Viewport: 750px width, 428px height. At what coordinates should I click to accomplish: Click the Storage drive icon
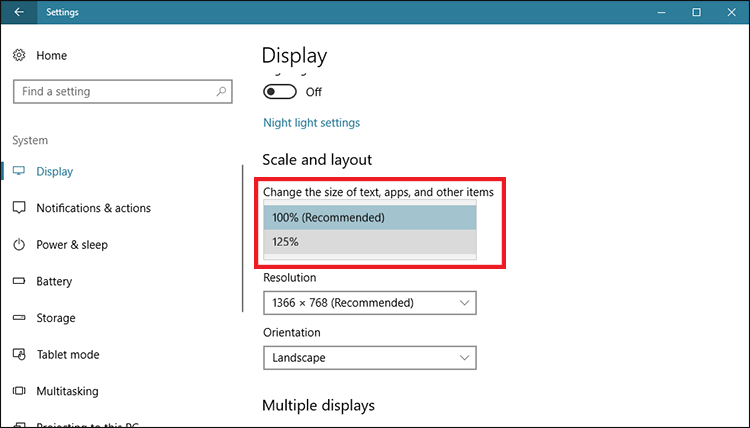click(19, 318)
